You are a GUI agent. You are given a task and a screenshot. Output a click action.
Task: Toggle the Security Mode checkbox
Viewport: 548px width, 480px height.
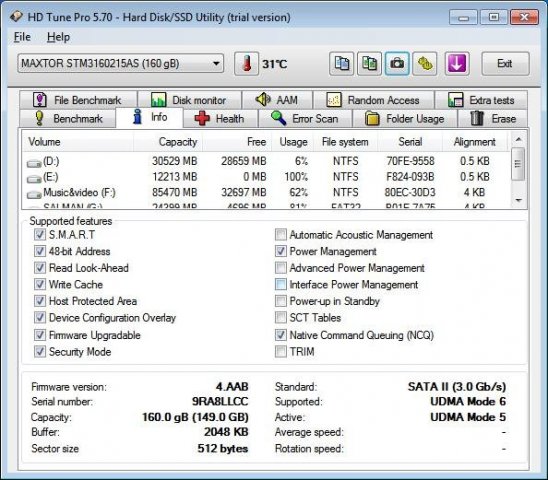[x=39, y=351]
